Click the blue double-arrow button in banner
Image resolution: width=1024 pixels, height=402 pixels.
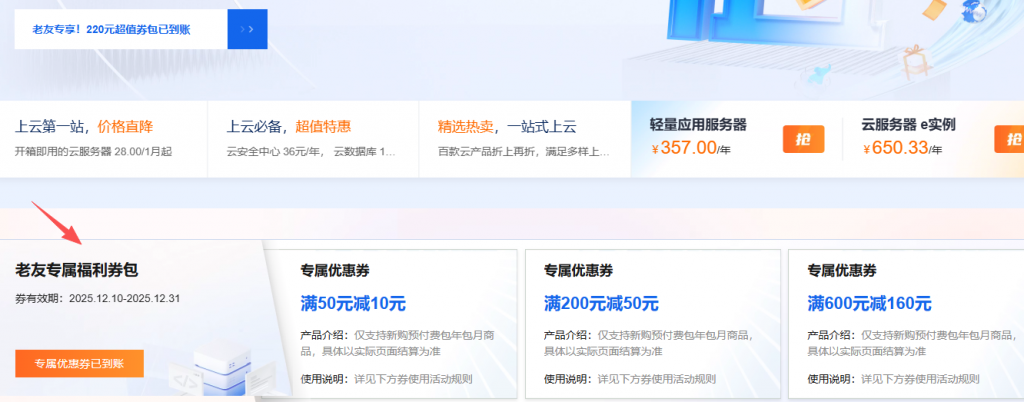tap(247, 29)
